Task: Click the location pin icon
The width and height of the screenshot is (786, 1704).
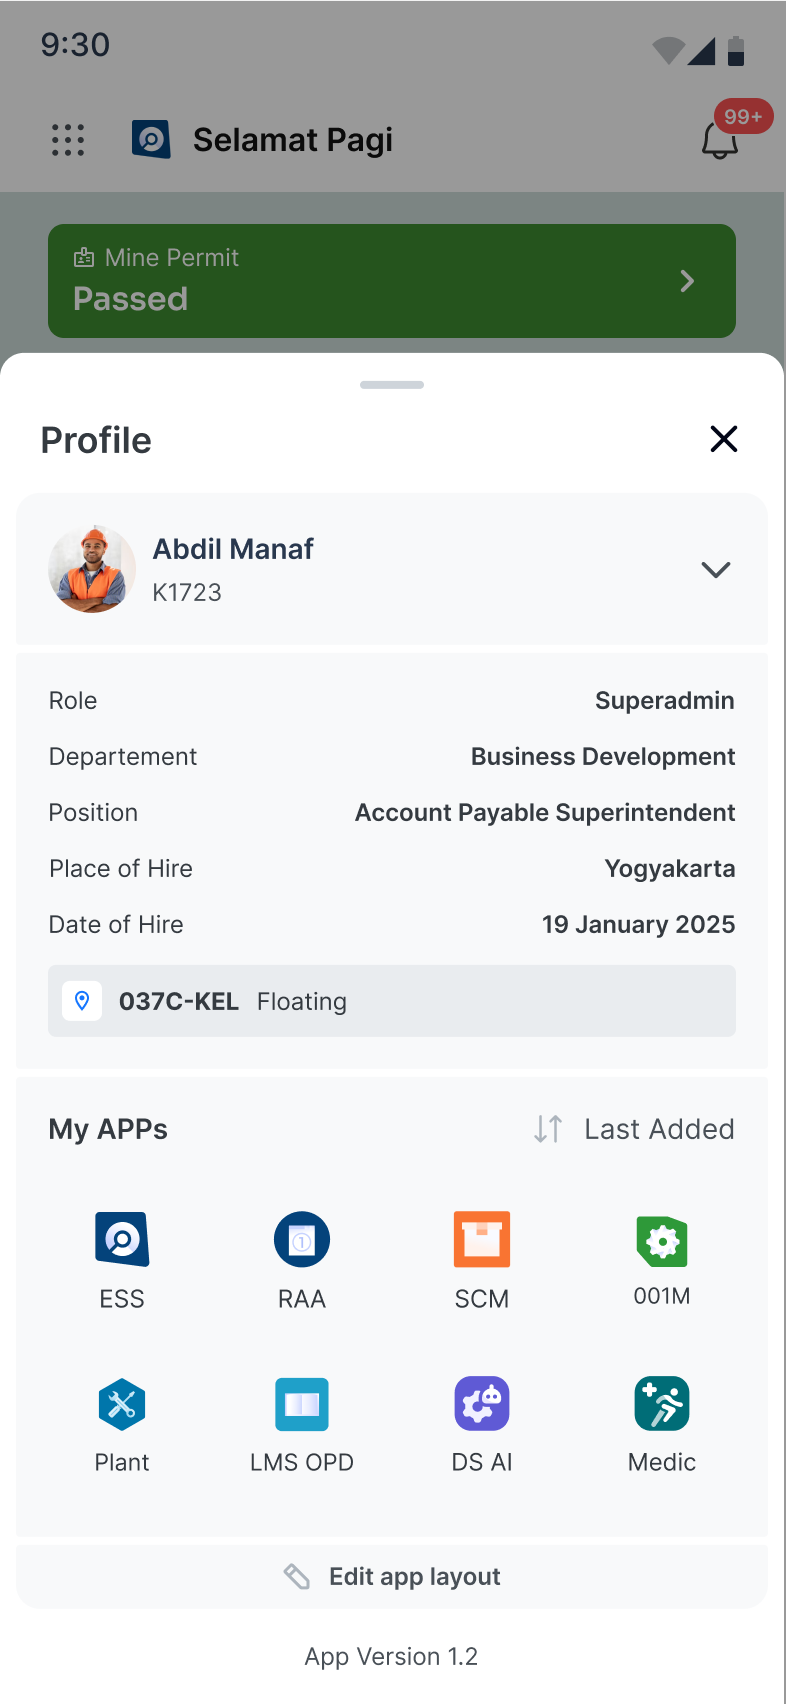Action: coord(82,1001)
